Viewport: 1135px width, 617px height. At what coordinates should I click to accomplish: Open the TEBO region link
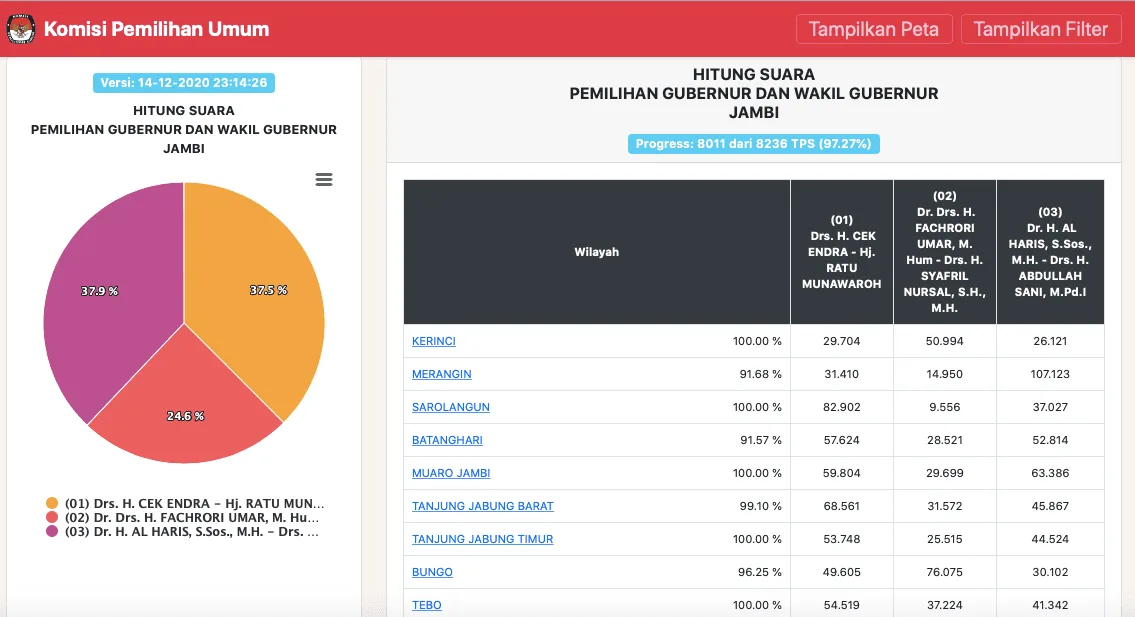[426, 605]
